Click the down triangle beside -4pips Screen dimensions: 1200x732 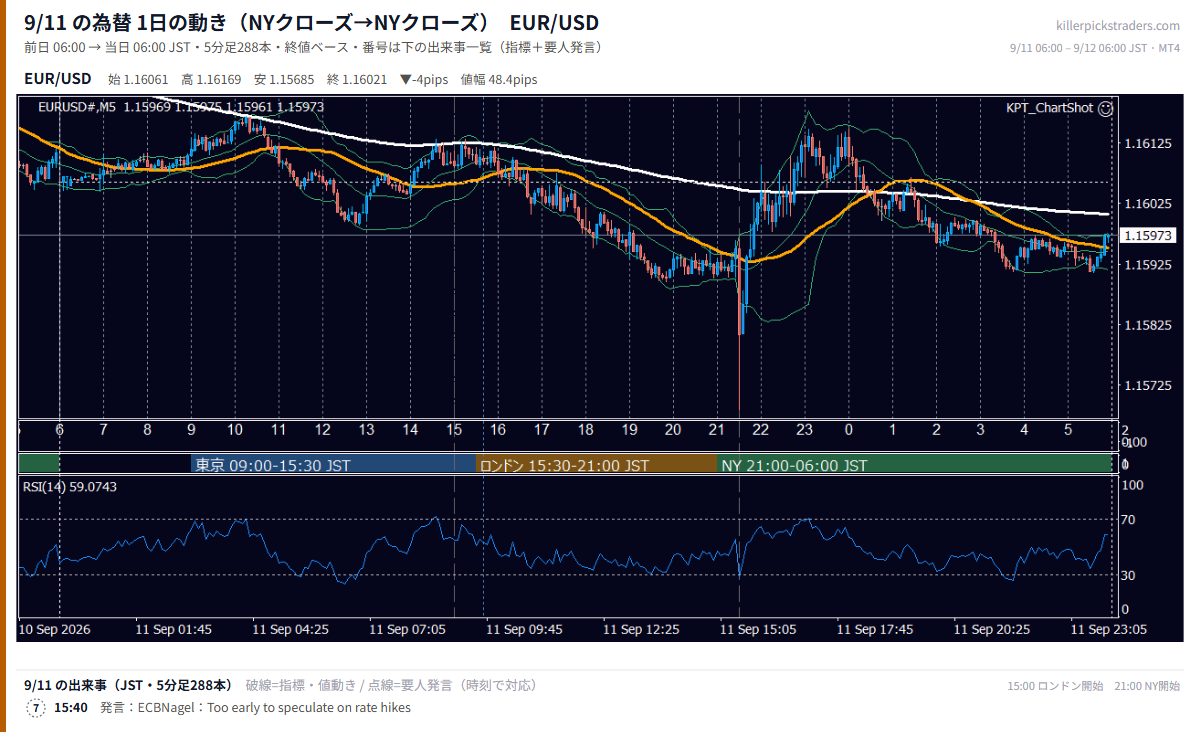(x=405, y=80)
